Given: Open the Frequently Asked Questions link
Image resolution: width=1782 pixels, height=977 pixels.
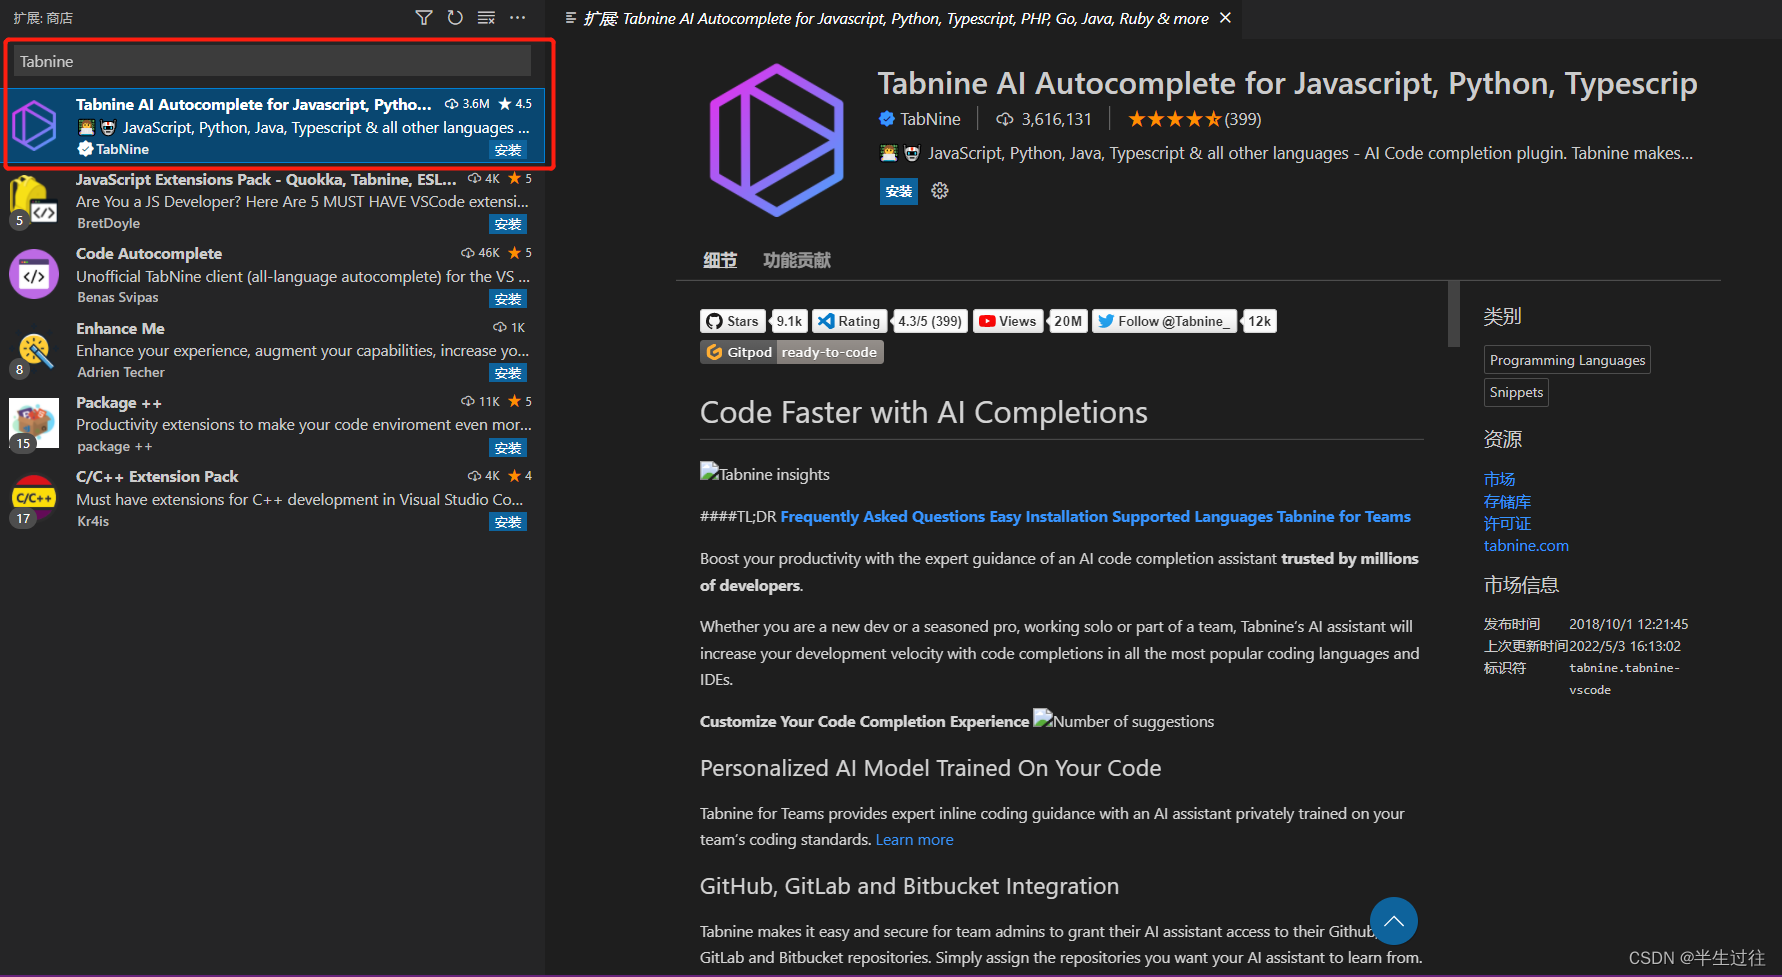Looking at the screenshot, I should point(883,517).
